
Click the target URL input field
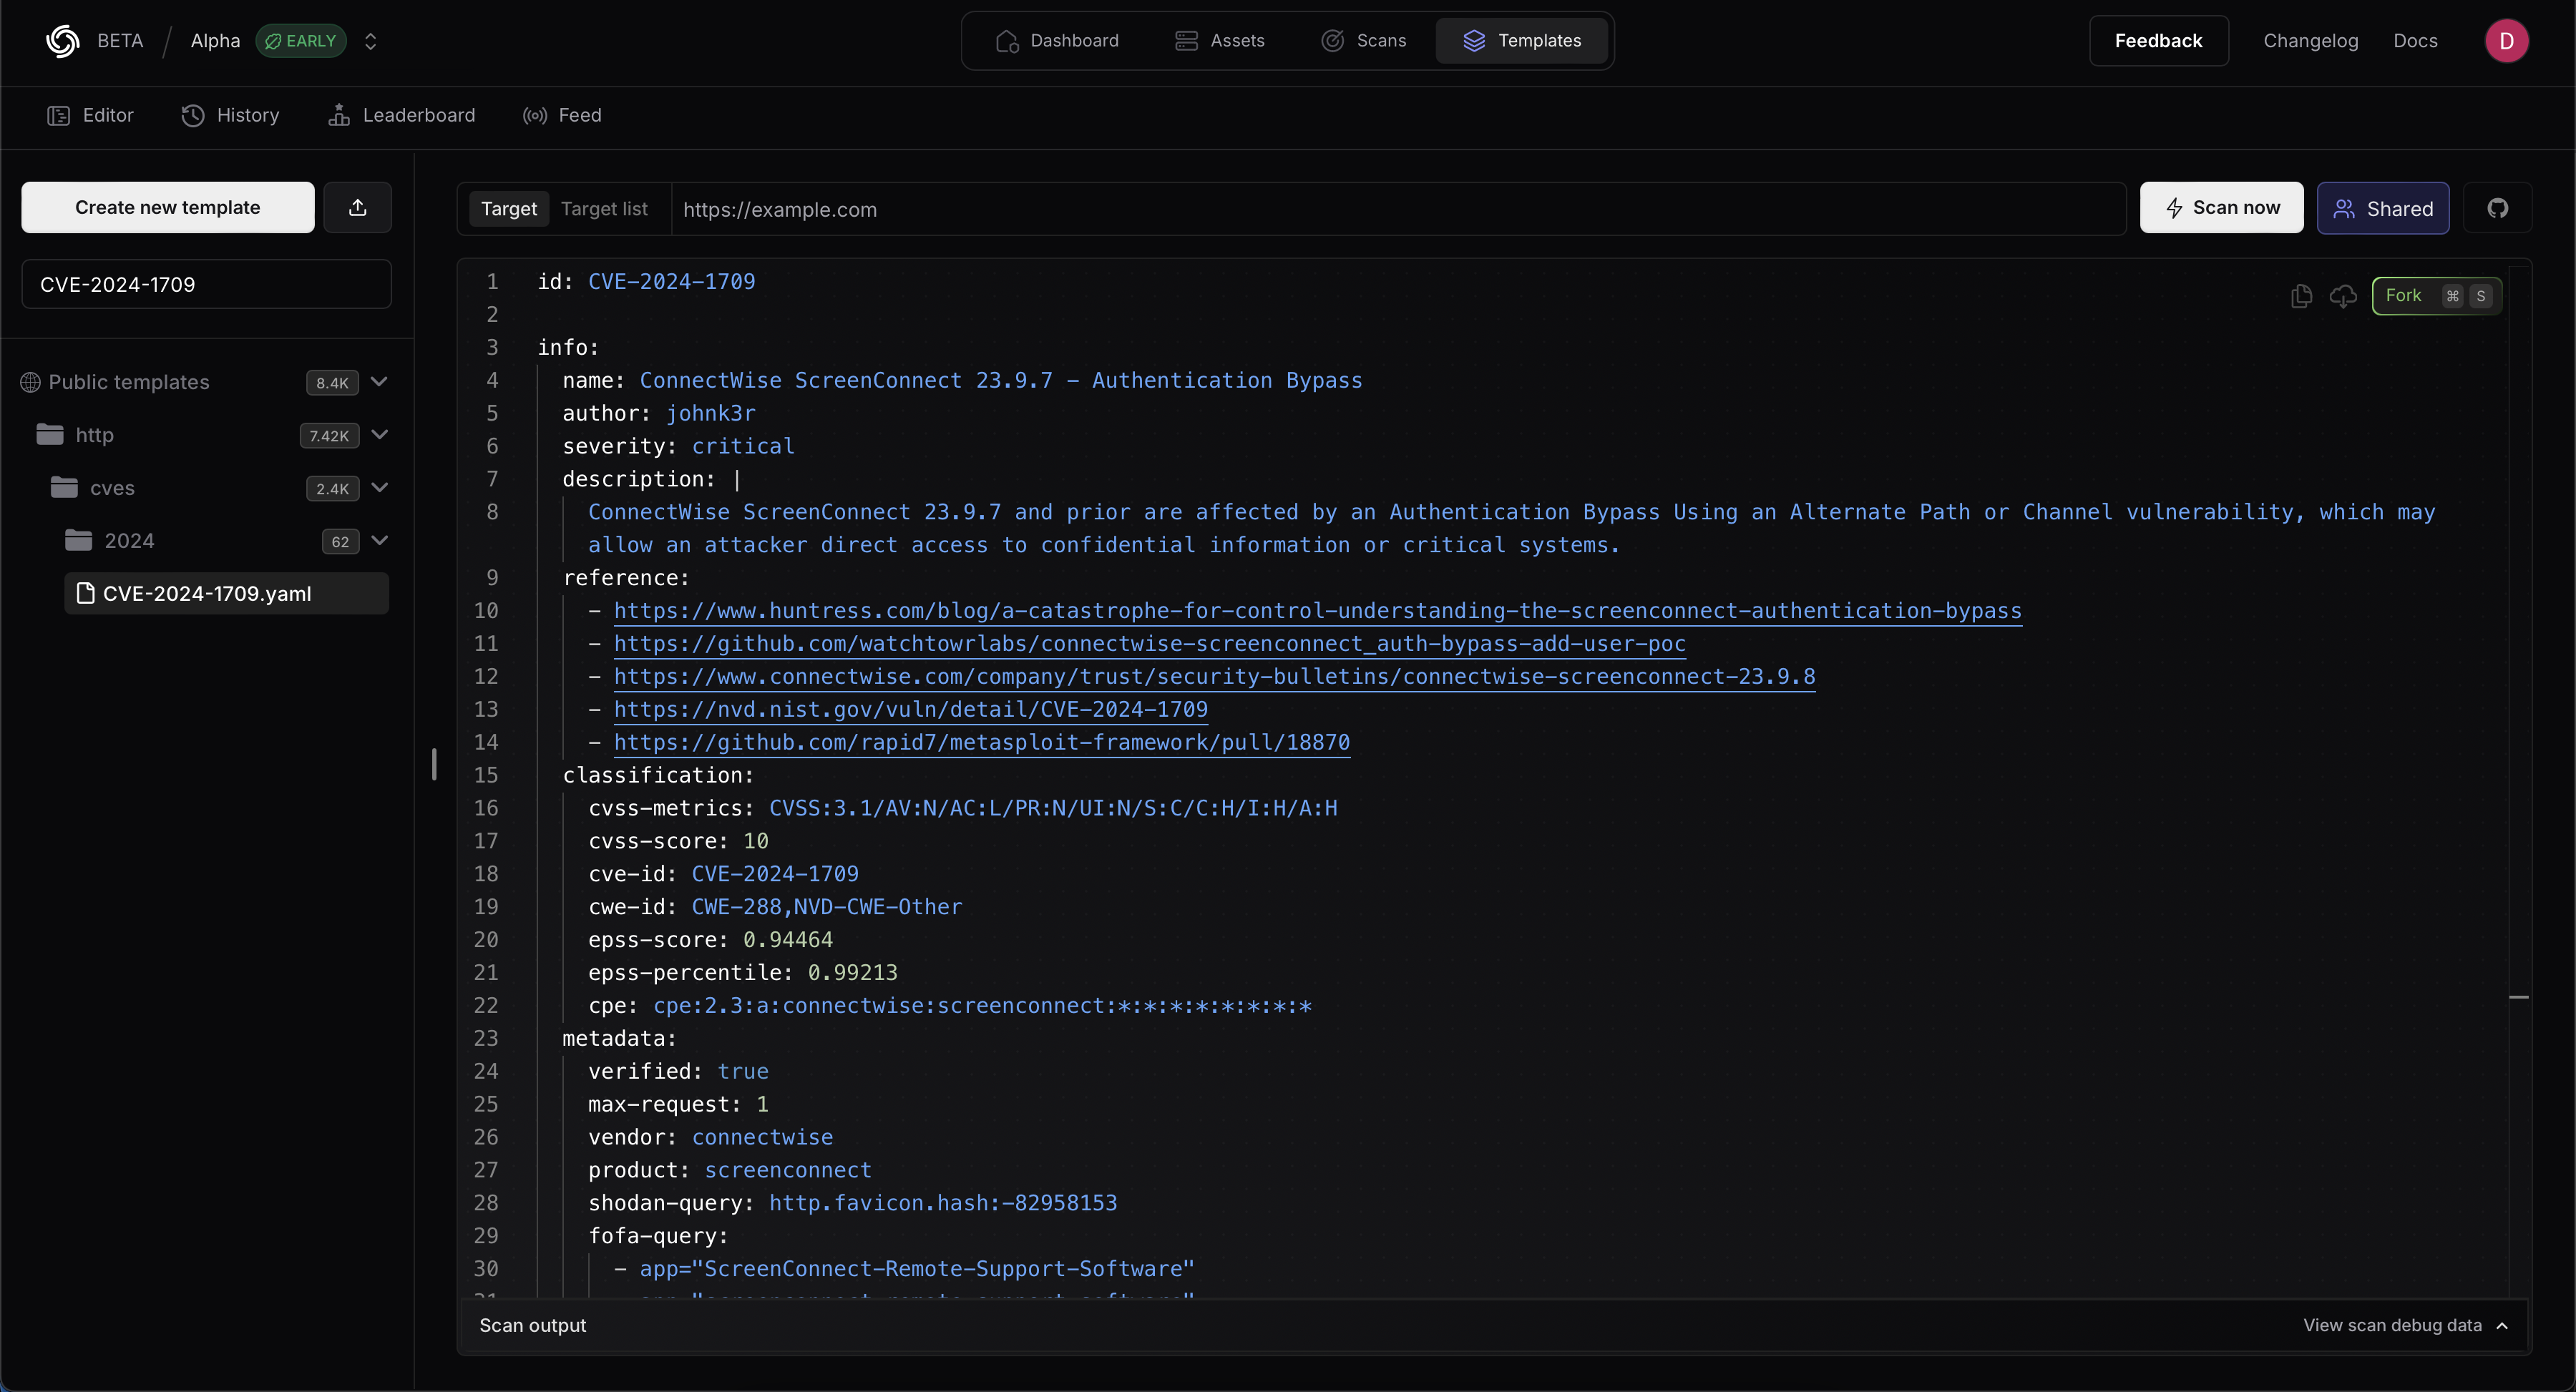coord(1398,209)
